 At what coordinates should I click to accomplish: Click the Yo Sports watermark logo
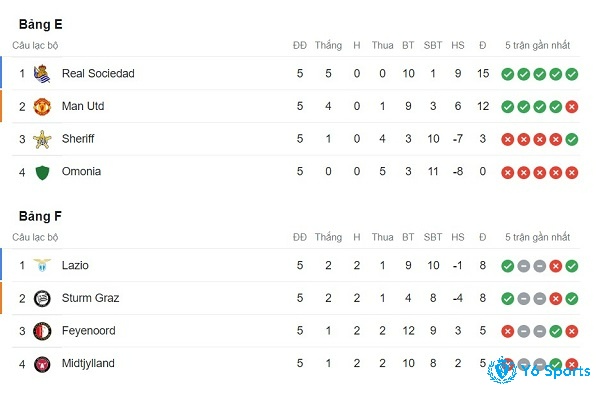(x=539, y=370)
